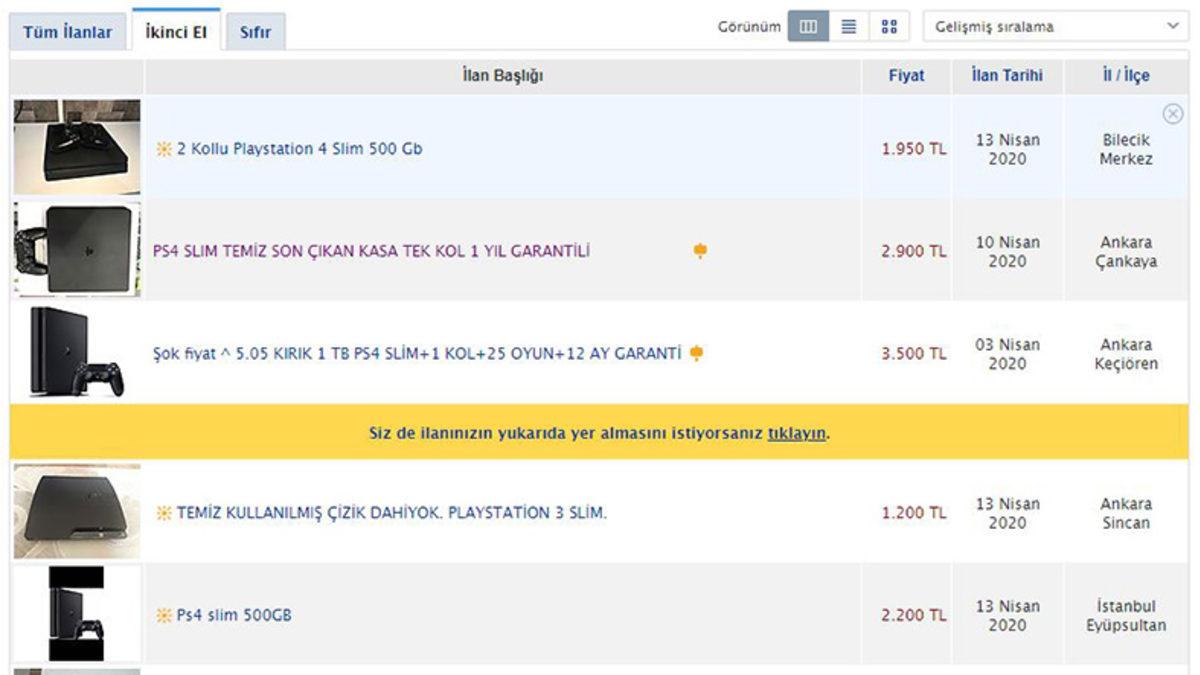Image resolution: width=1200 pixels, height=675 pixels.
Task: Open the Gelişmiş sıralama sorting dropdown
Action: [x=1056, y=27]
